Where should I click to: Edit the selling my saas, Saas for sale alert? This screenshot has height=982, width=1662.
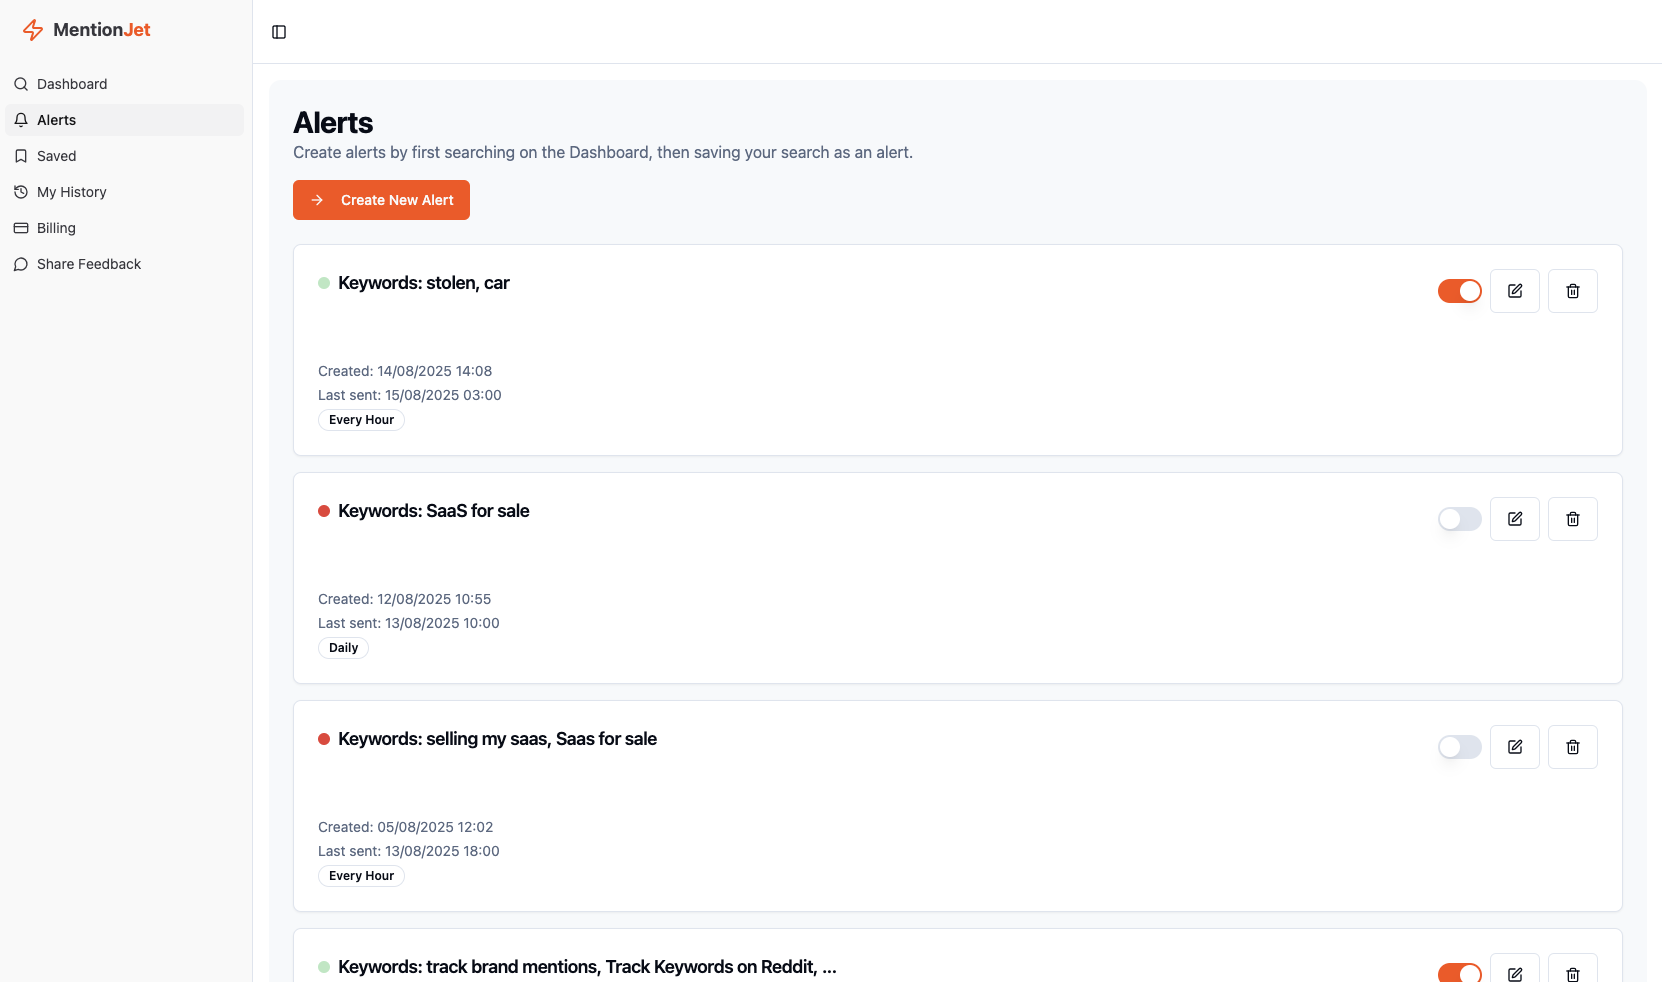pos(1515,747)
